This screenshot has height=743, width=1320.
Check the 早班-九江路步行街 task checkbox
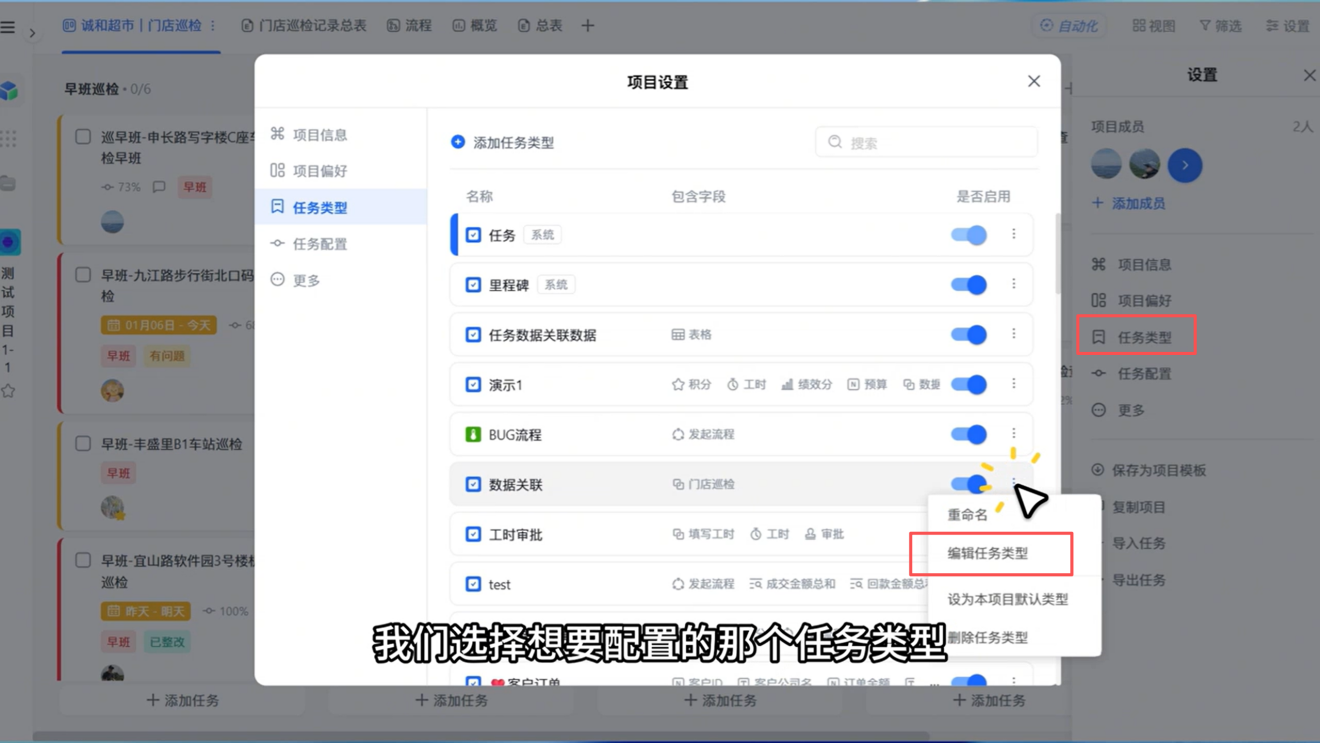tap(83, 275)
